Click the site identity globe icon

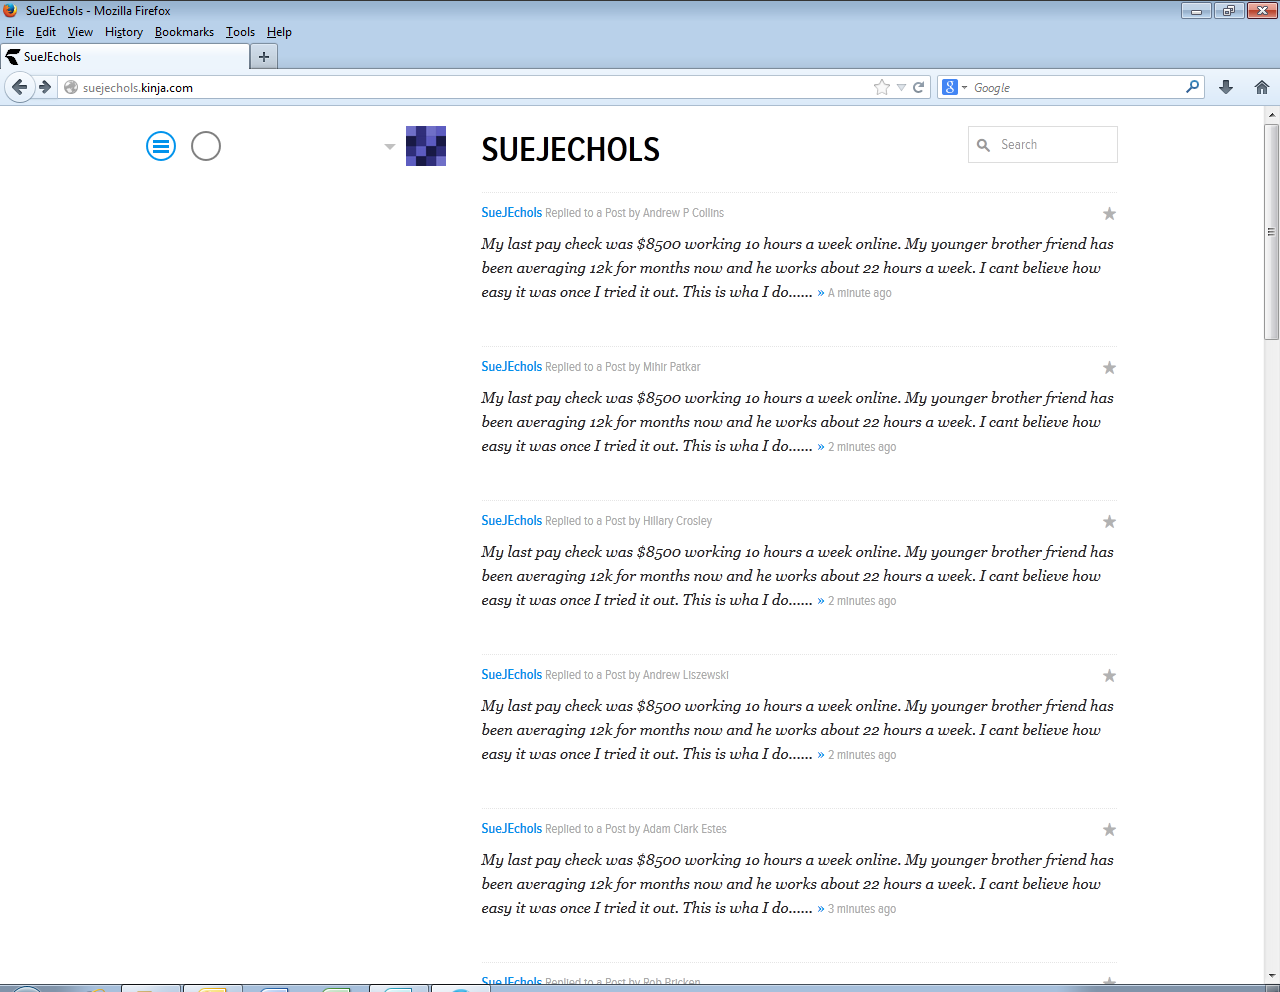pyautogui.click(x=71, y=88)
